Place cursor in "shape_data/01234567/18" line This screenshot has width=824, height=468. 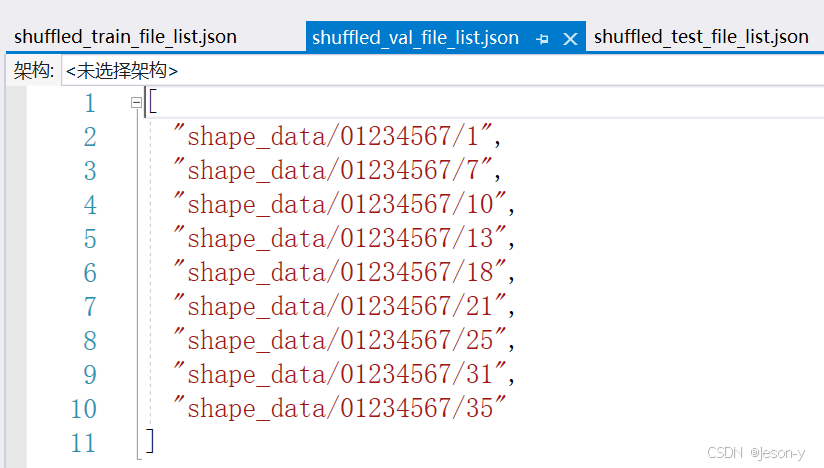coord(341,273)
